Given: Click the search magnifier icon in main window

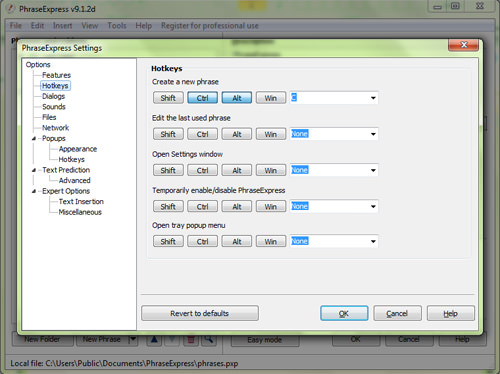Looking at the screenshot, I should tap(209, 340).
